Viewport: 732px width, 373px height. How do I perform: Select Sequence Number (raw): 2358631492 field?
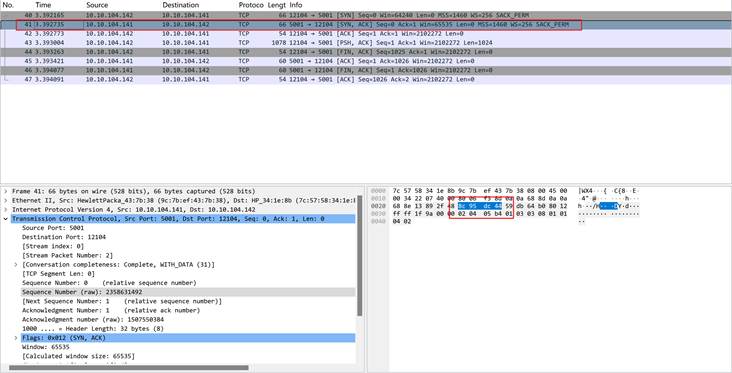[x=82, y=292]
